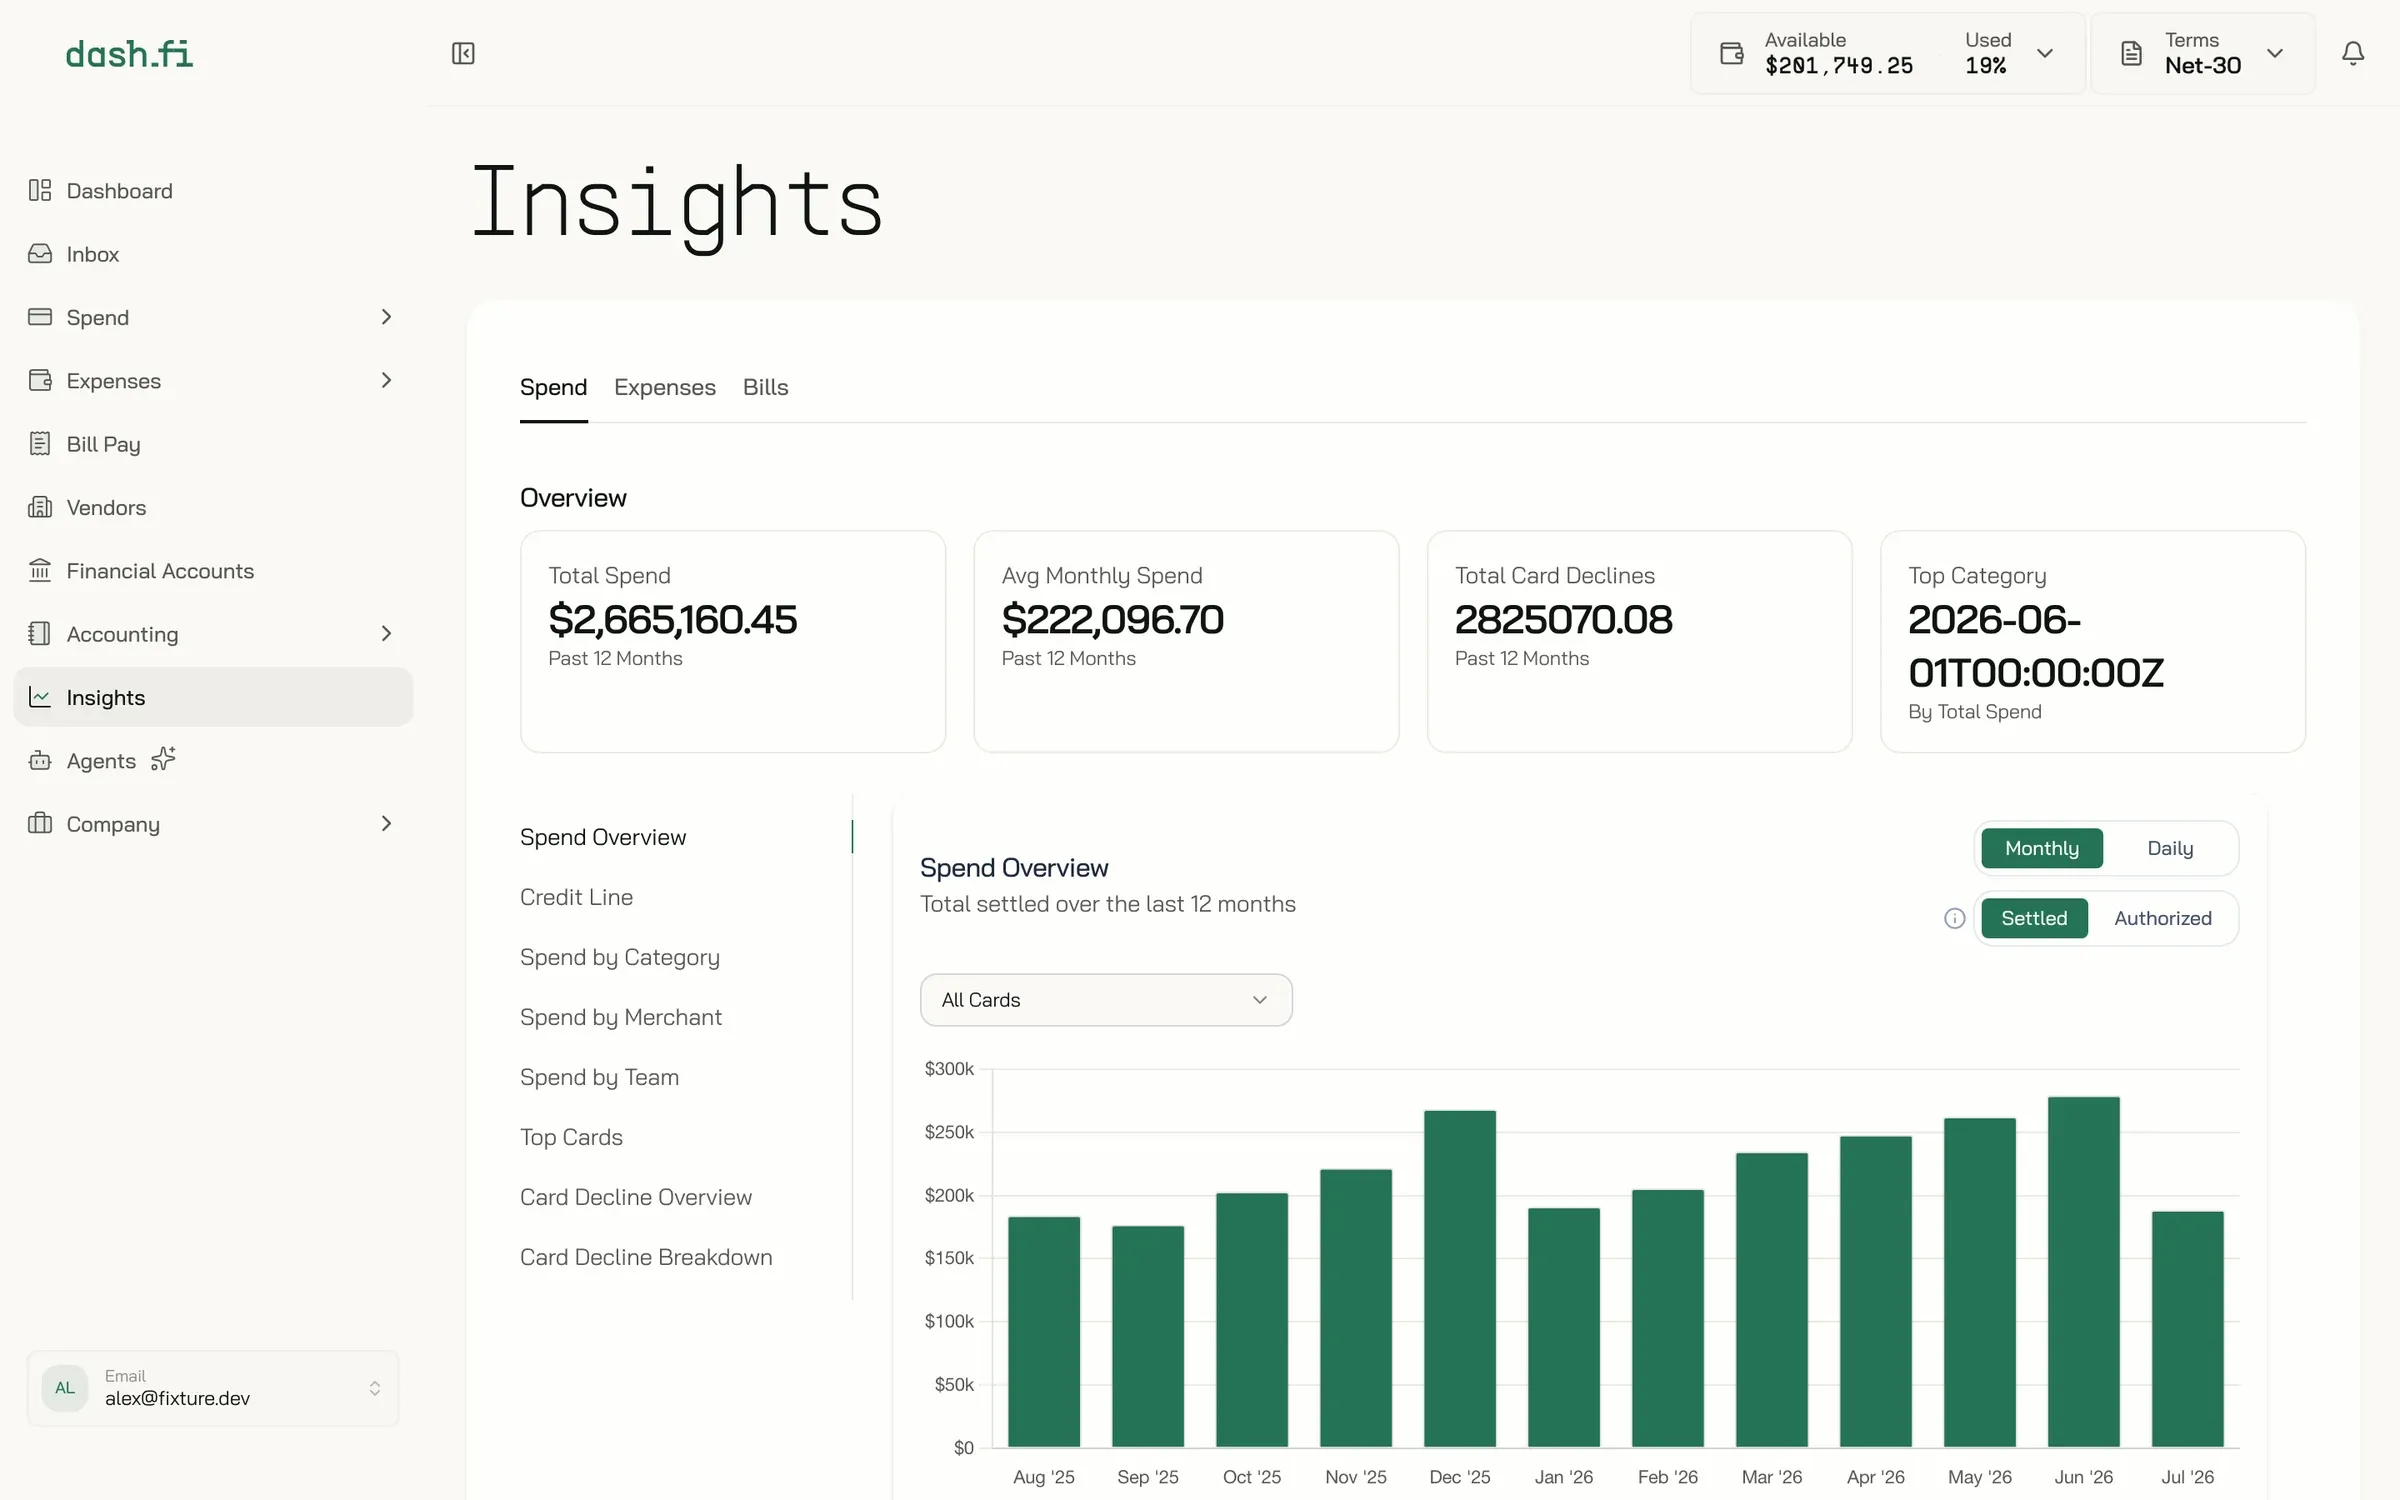Click the dash.fi logo
Screen dimensions: 2400x1500
click(x=129, y=54)
